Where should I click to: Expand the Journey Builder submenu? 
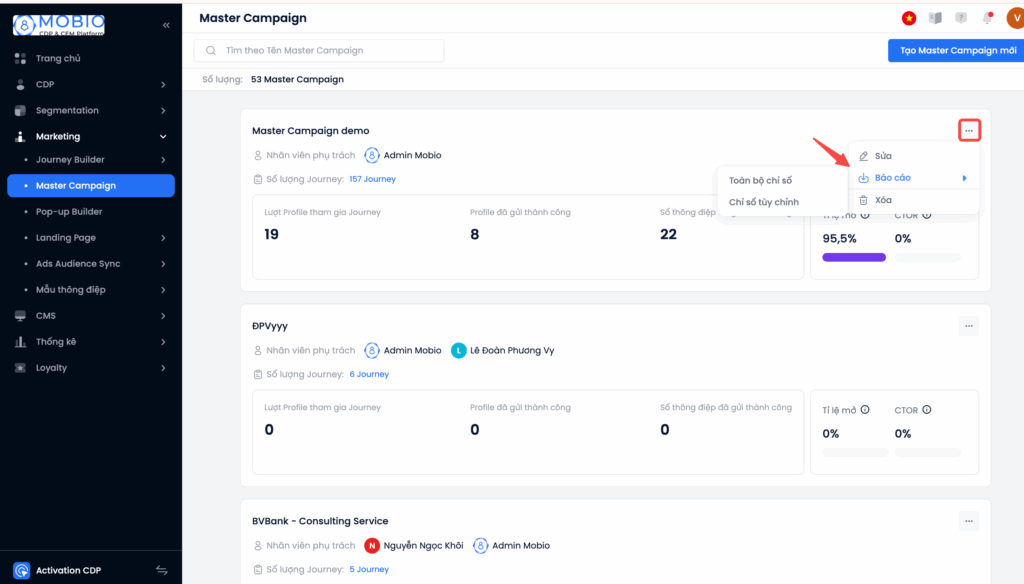[163, 160]
